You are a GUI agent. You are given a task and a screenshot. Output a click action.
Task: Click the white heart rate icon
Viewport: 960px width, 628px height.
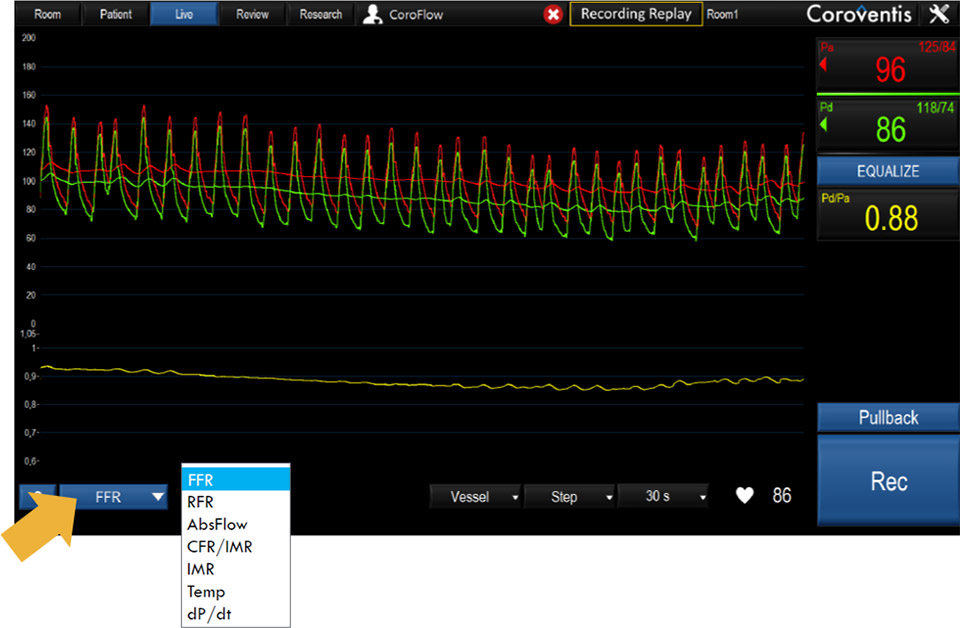[744, 495]
